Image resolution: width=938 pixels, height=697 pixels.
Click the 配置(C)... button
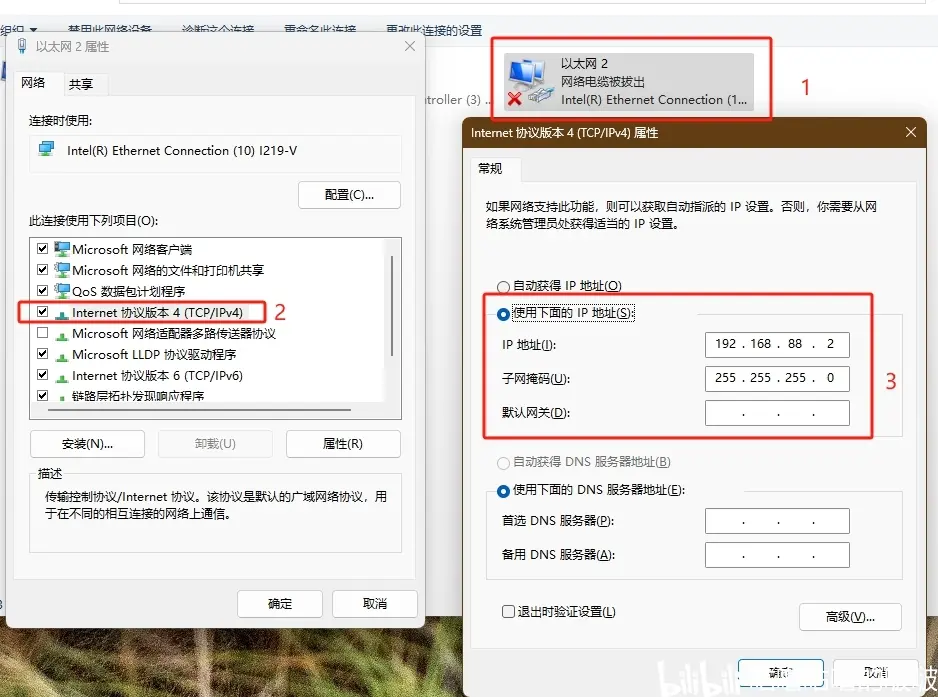(349, 195)
